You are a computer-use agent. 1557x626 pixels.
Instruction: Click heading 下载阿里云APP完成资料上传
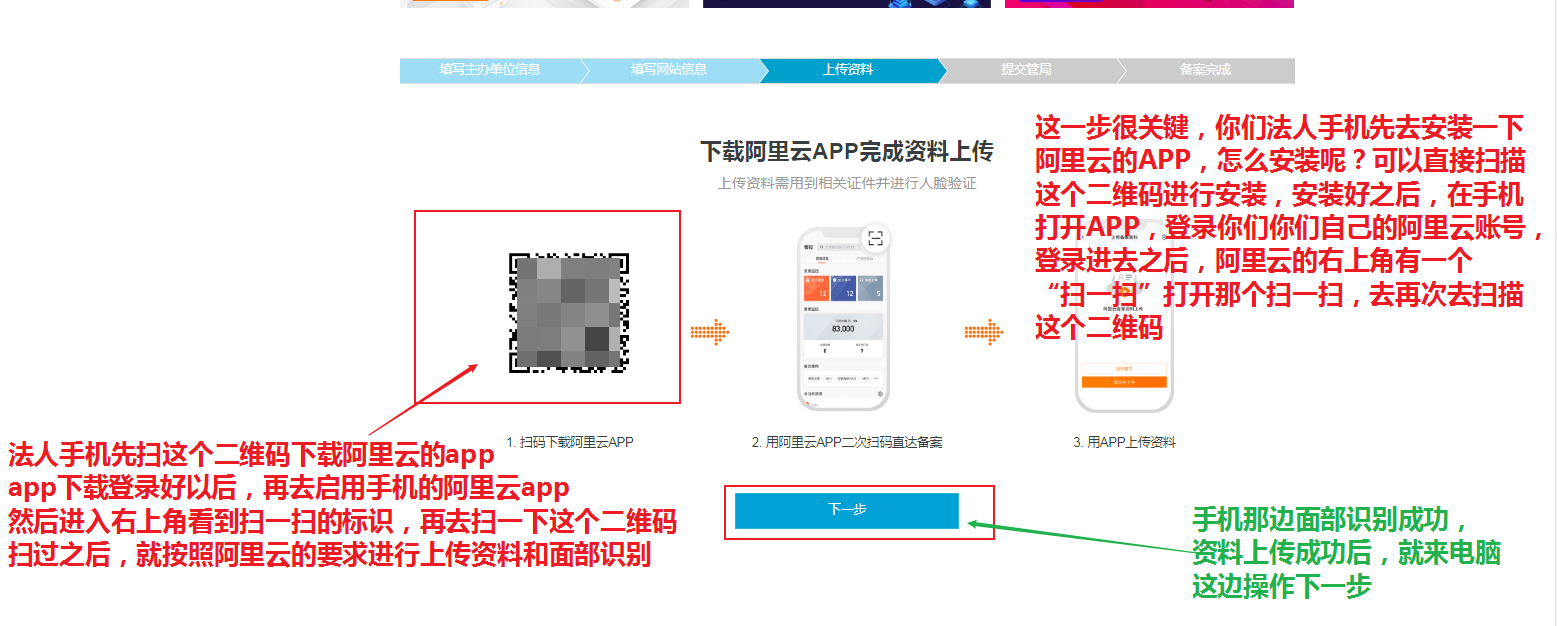click(x=846, y=152)
